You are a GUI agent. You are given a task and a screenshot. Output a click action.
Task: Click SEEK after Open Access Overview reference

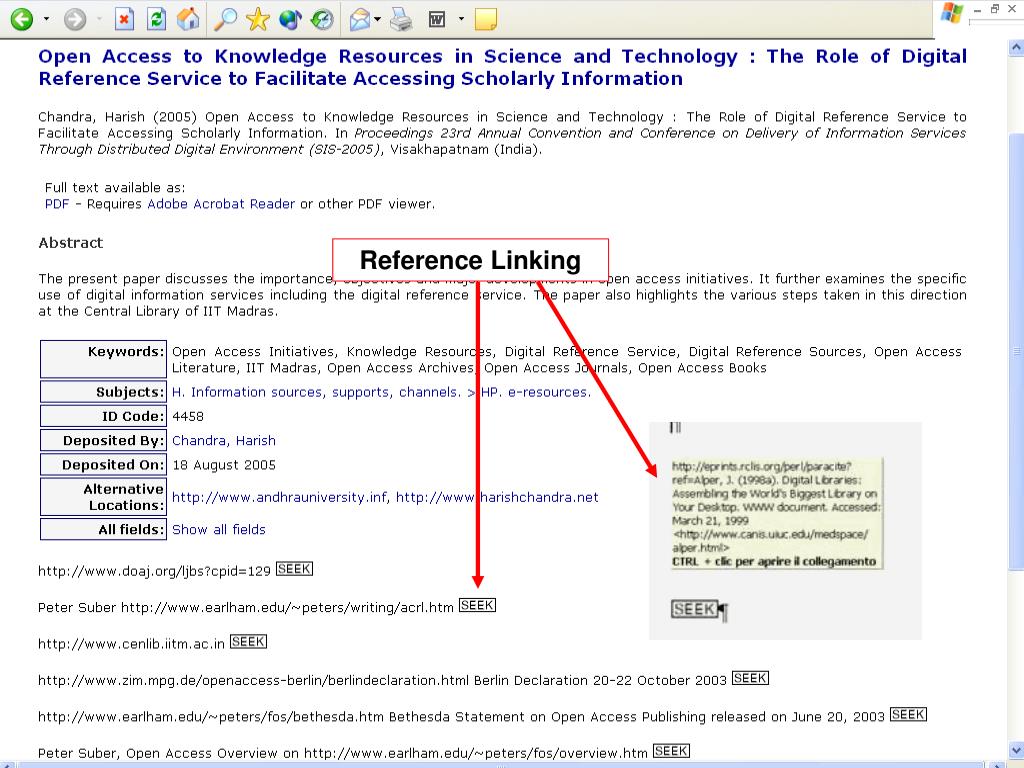click(x=671, y=751)
